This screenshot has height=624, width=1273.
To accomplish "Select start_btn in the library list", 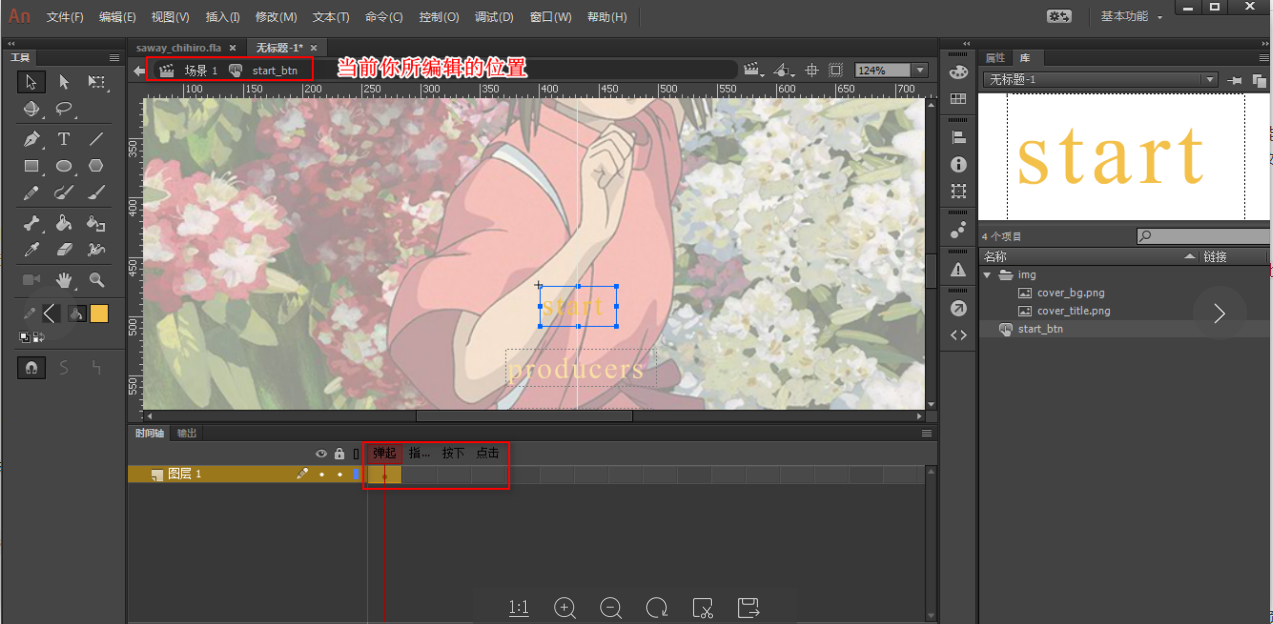I will pyautogui.click(x=1040, y=329).
